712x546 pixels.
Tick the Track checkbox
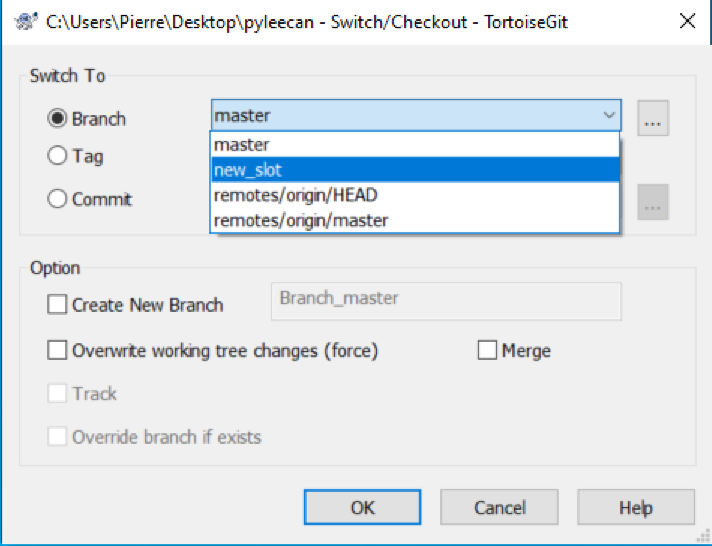57,393
